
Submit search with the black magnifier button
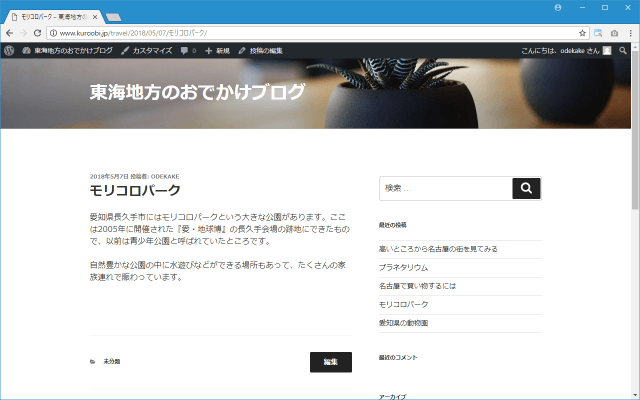(x=526, y=188)
